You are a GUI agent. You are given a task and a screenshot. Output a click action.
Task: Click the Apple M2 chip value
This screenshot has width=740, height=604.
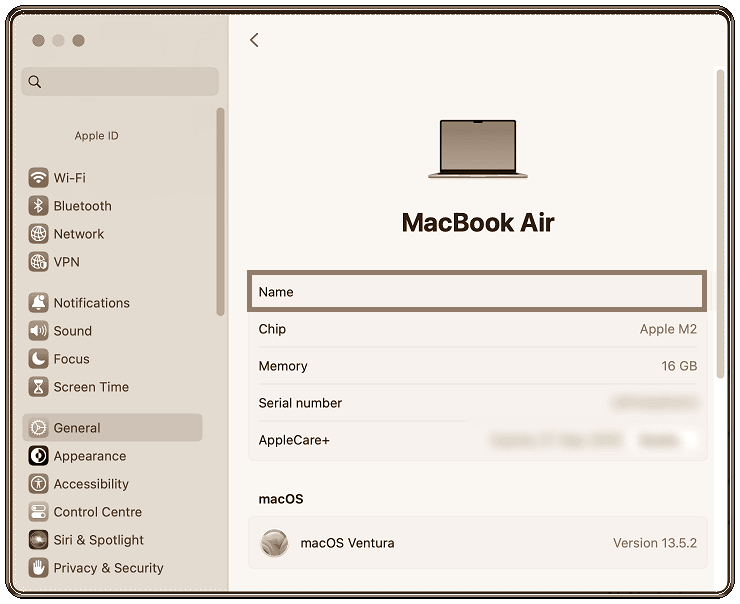pos(668,329)
